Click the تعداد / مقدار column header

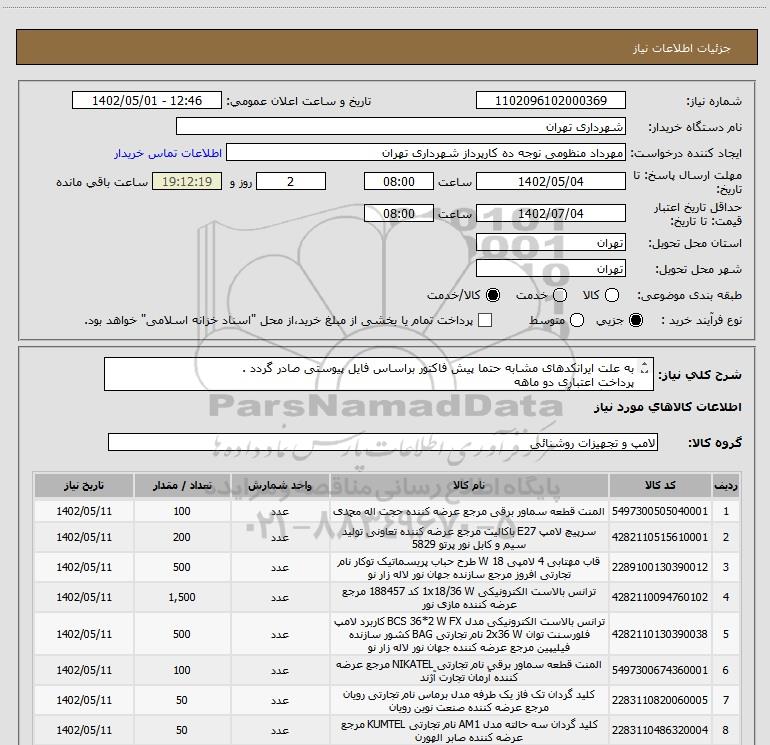click(x=182, y=485)
